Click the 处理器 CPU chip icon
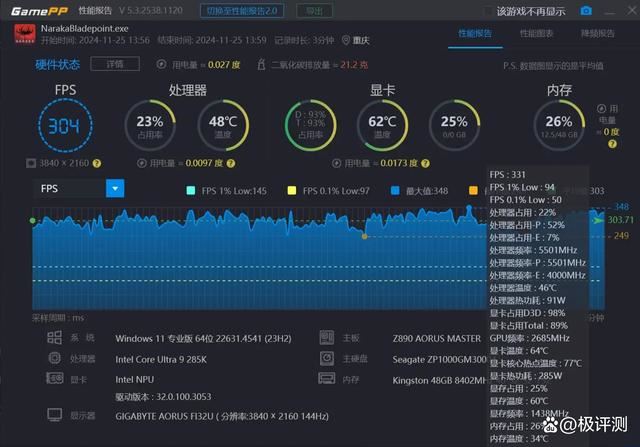Image resolution: width=640 pixels, height=447 pixels. [55, 358]
